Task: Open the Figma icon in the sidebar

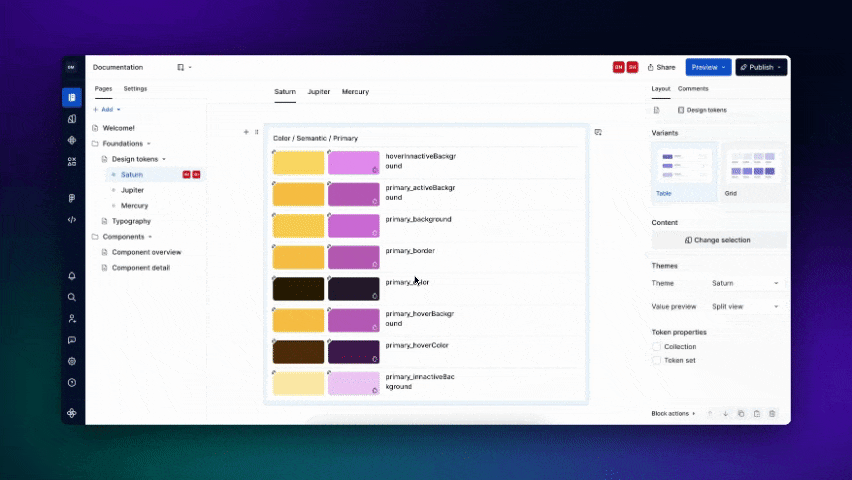Action: 72,198
